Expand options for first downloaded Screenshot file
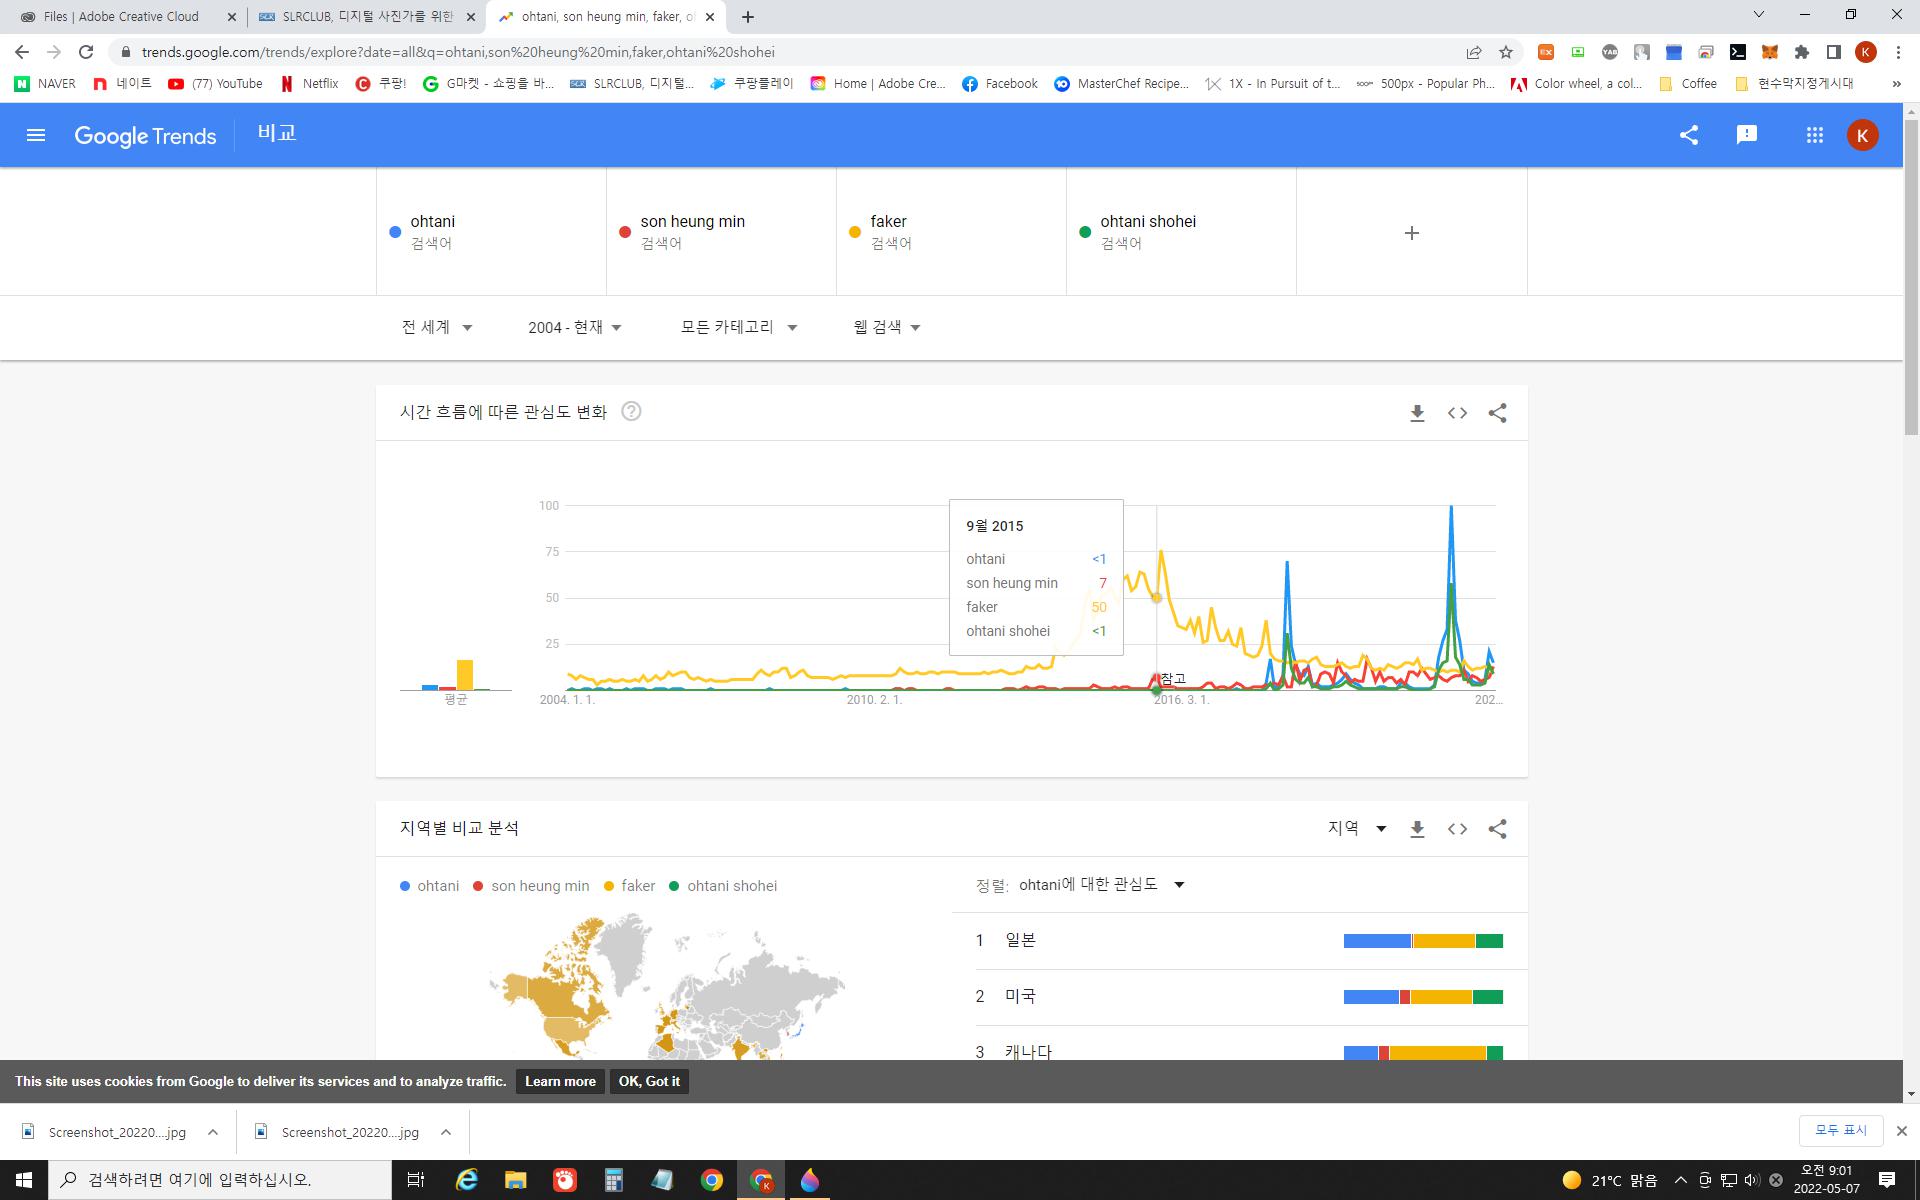The width and height of the screenshot is (1920, 1200). click(x=213, y=1132)
